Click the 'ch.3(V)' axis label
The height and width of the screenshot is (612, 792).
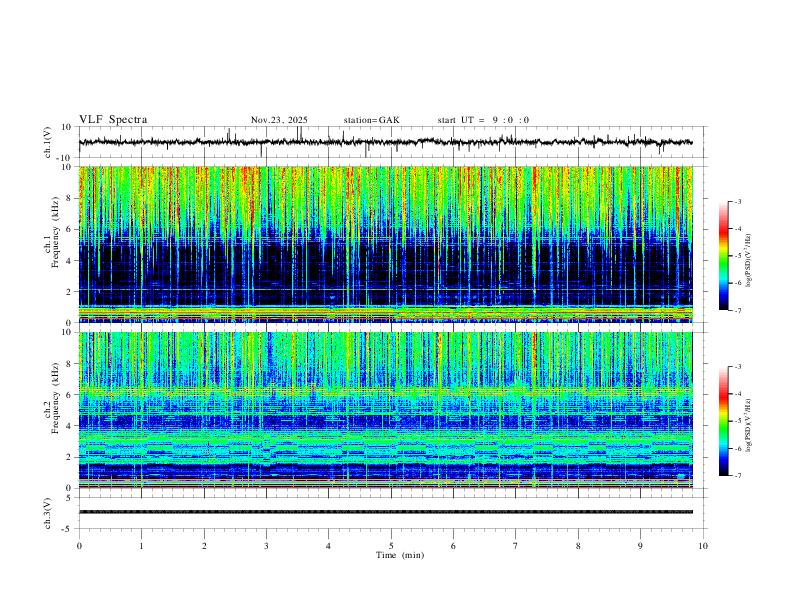[48, 513]
